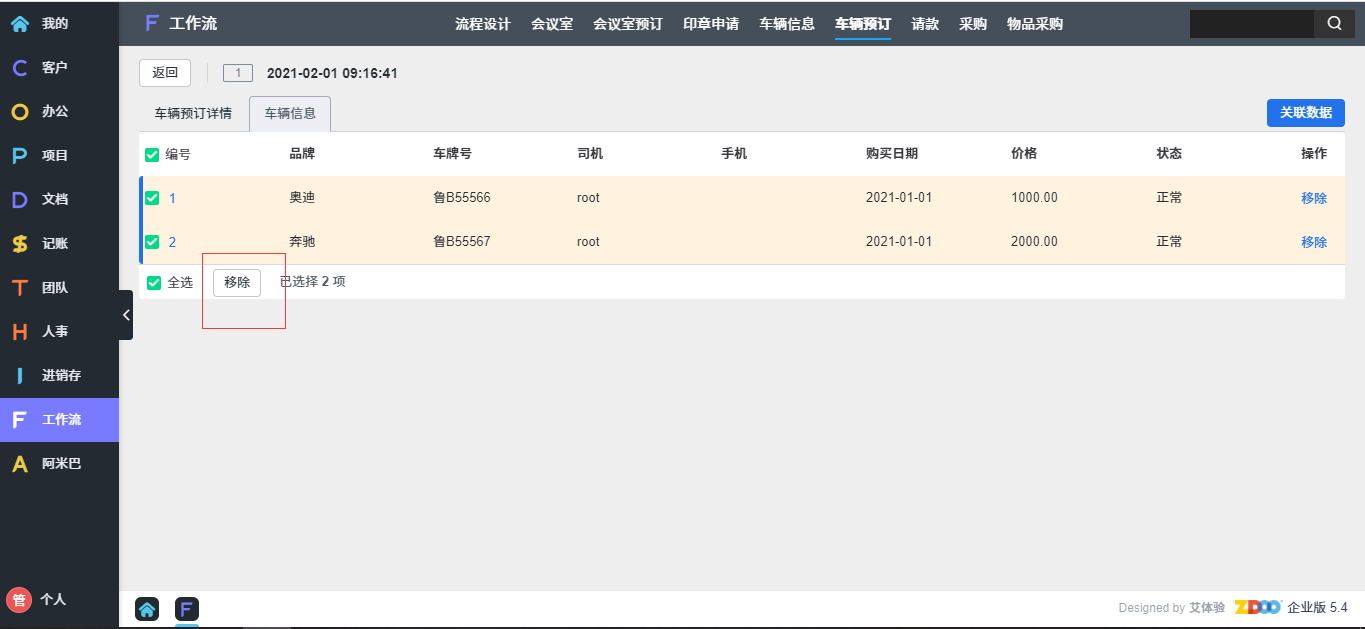Viewport: 1365px width, 629px height.
Task: Click the search magnifier icon
Action: pos(1334,24)
